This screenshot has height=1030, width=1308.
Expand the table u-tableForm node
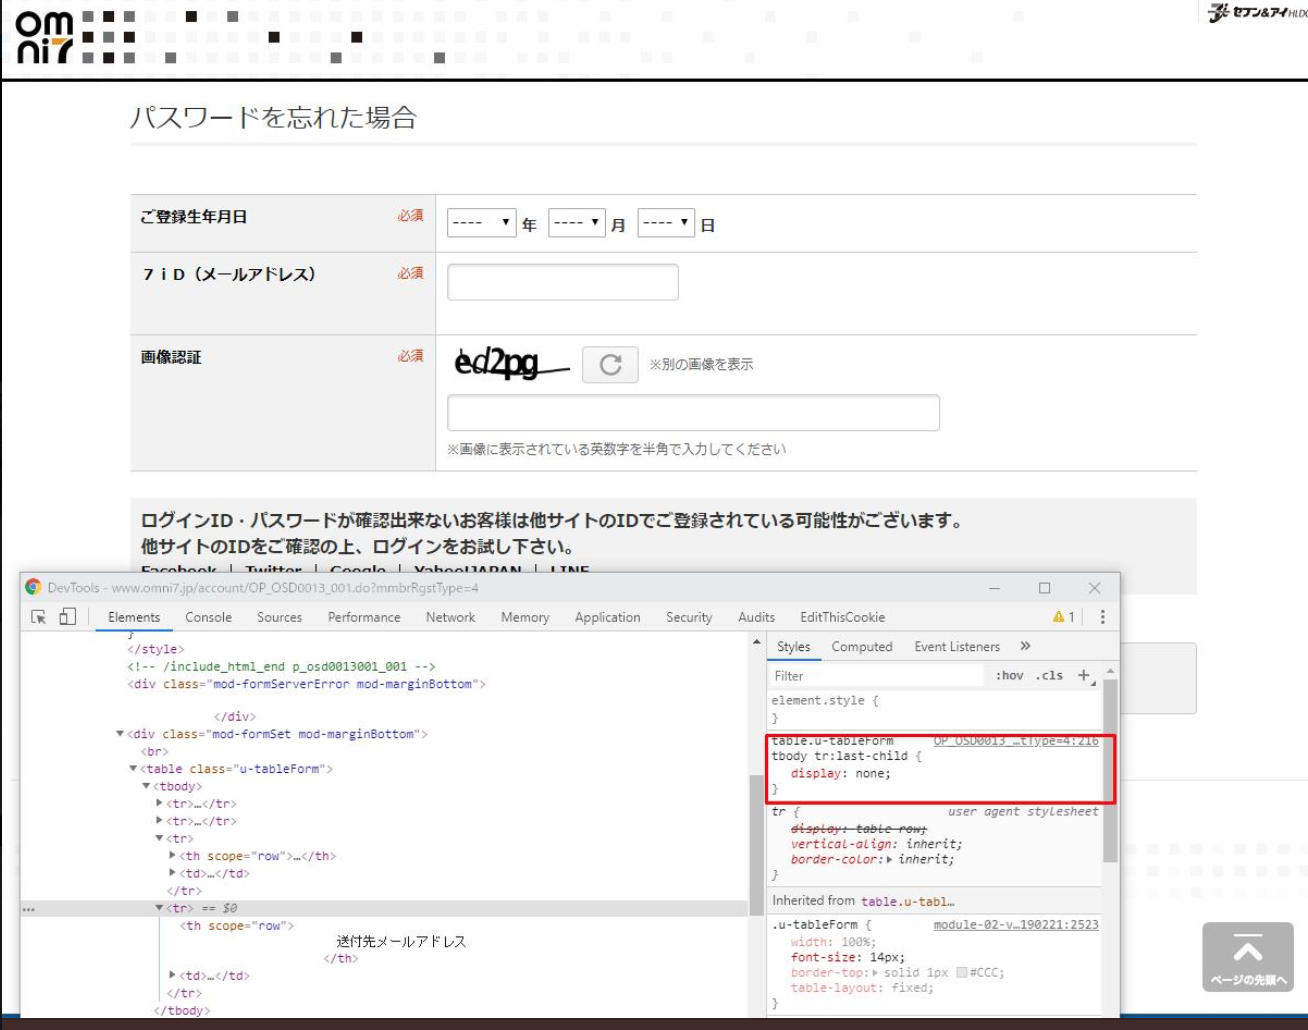(133, 769)
